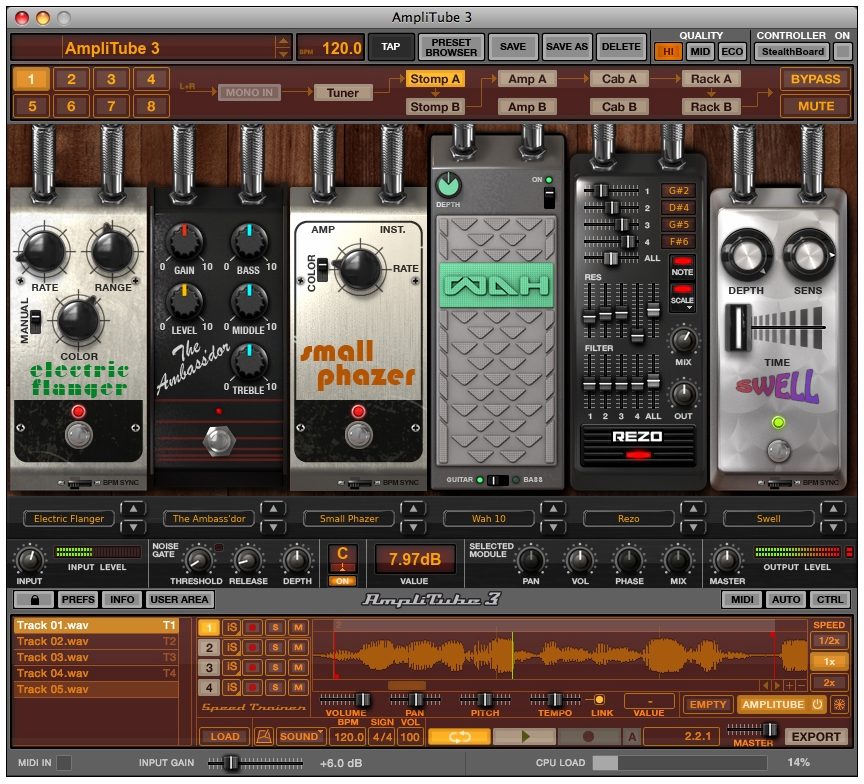Stomp the Small Phazer footswitch

pyautogui.click(x=359, y=435)
